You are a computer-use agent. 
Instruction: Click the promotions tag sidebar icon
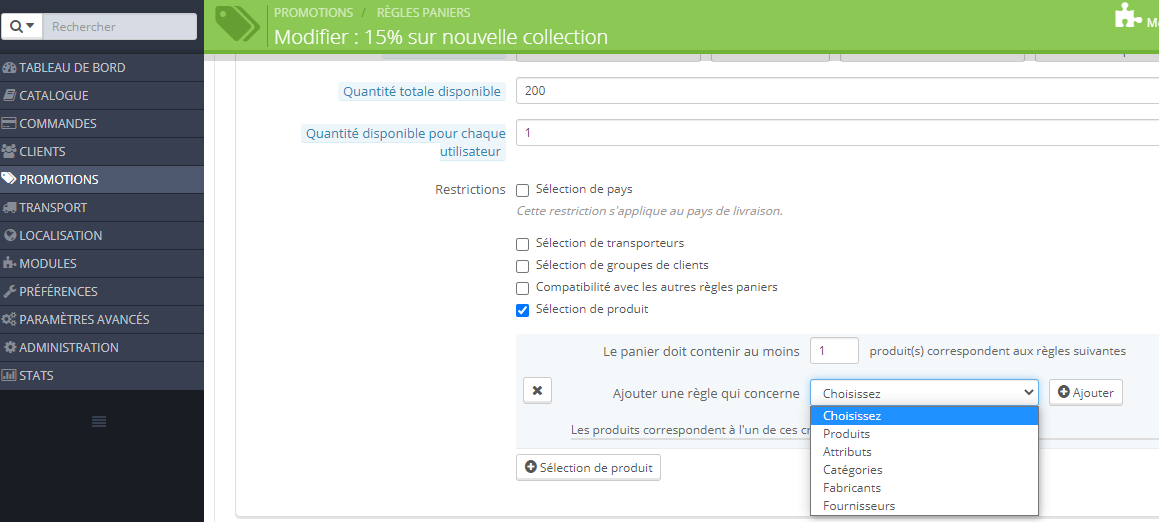(10, 180)
